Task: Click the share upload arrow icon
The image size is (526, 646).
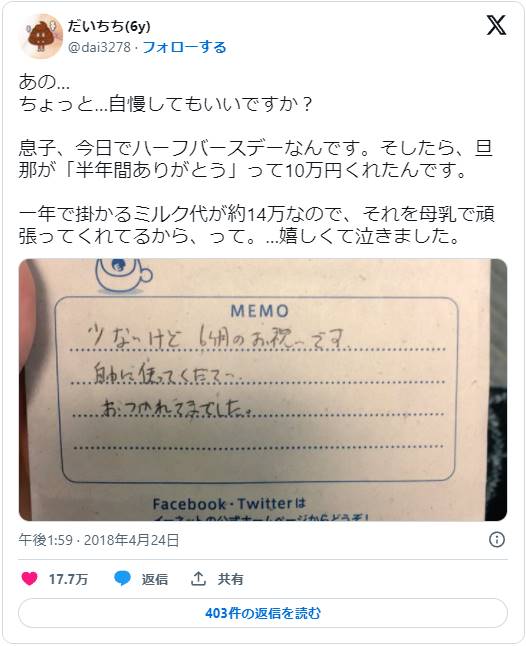Action: (198, 579)
